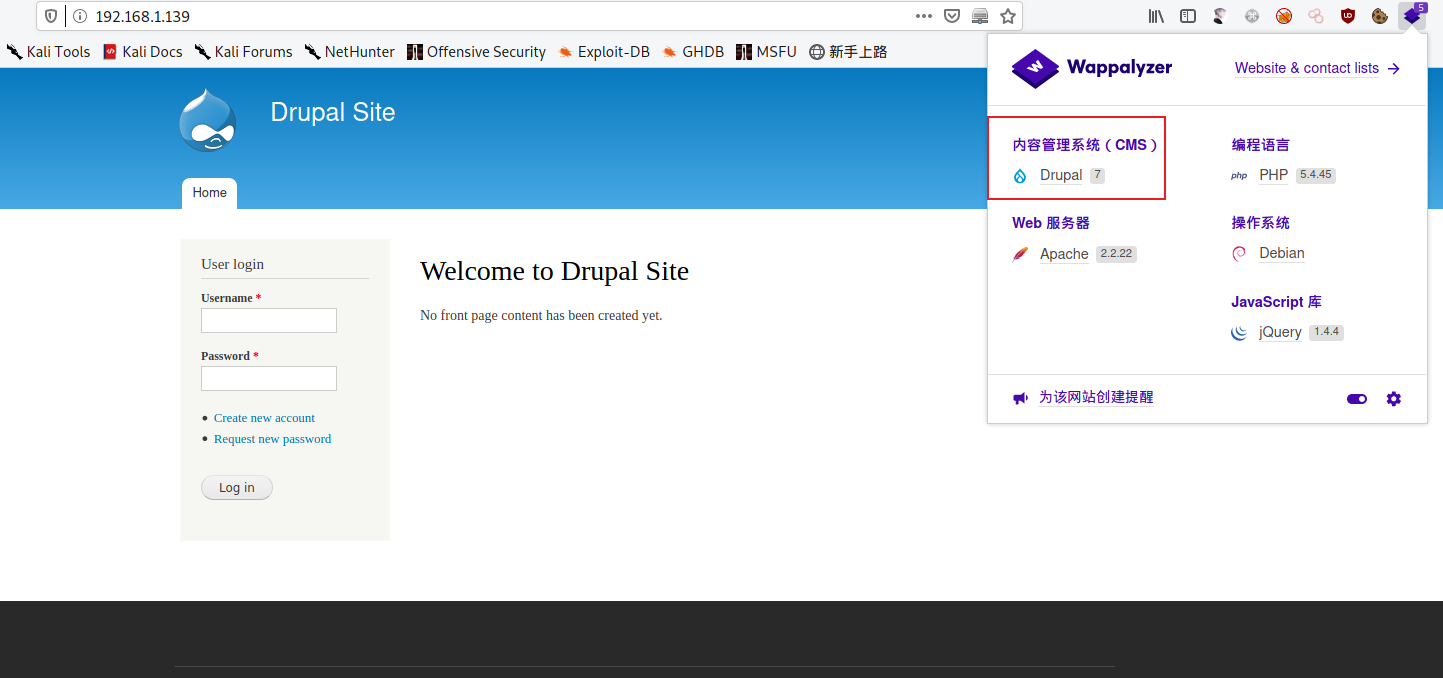Screen dimensions: 1443x678
Task: Open the Kali Tools bookmark
Action: pos(48,52)
